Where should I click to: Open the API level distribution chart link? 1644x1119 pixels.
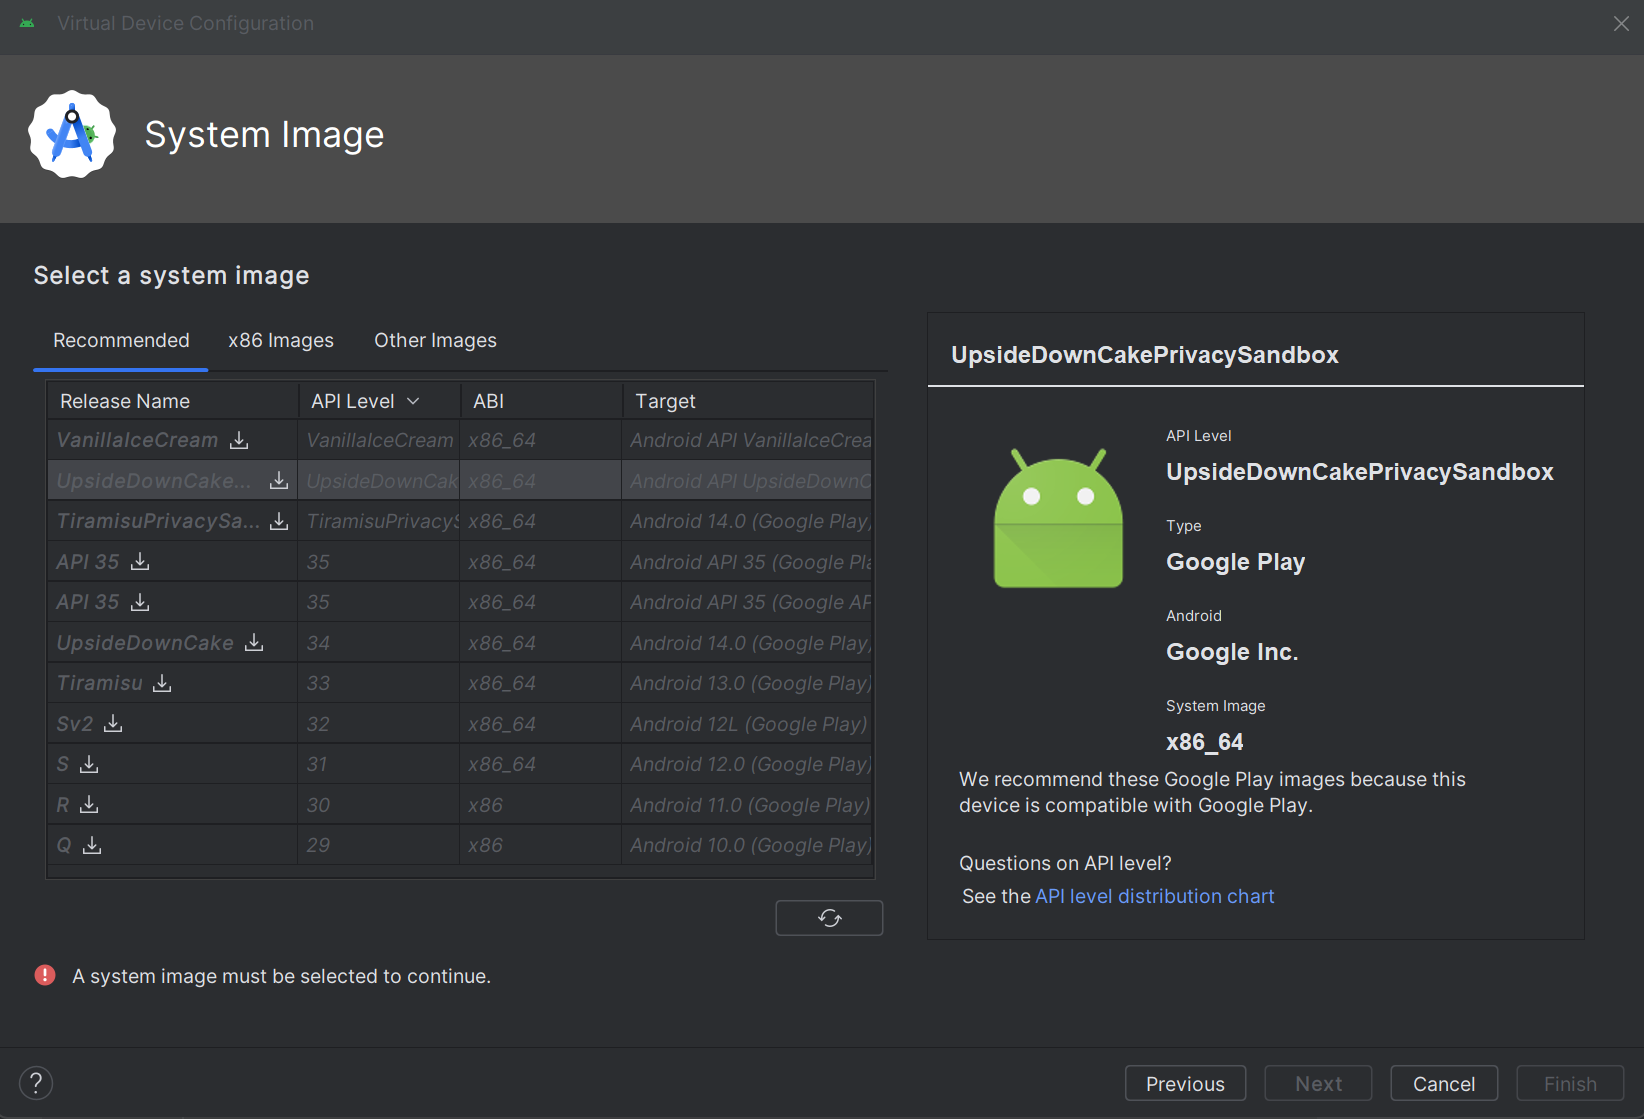click(x=1154, y=896)
